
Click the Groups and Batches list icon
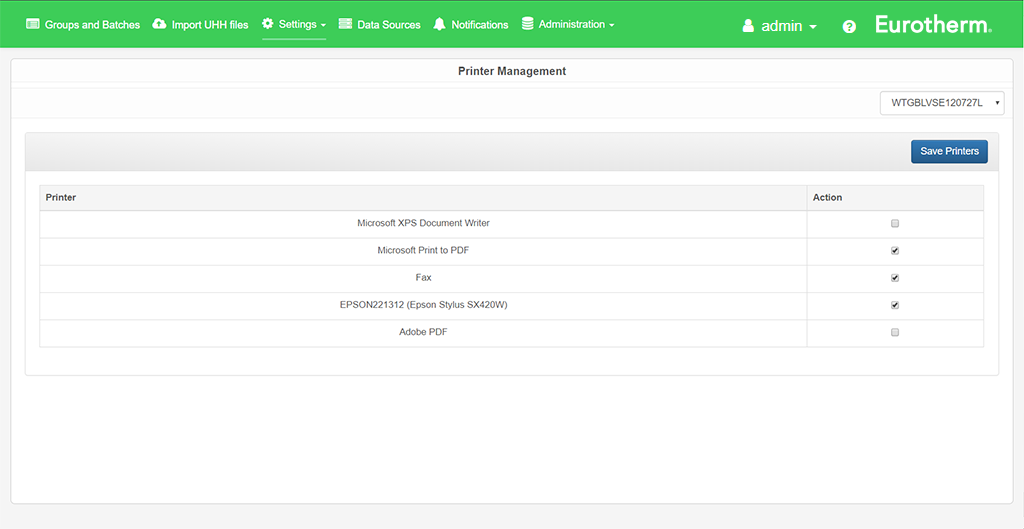pyautogui.click(x=32, y=24)
